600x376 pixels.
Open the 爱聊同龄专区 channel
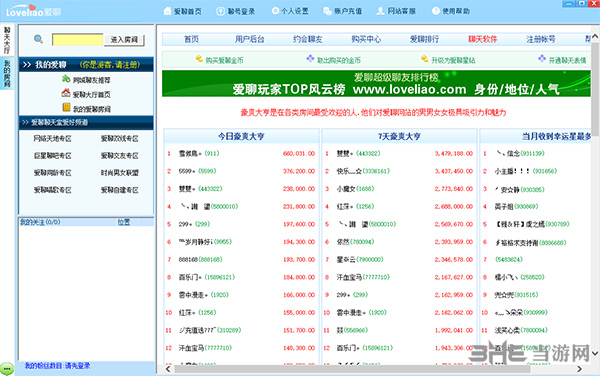[x=52, y=173]
